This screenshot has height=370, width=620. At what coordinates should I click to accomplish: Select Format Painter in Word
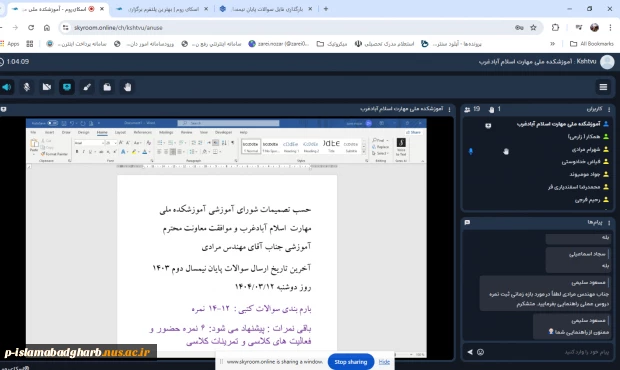54,154
